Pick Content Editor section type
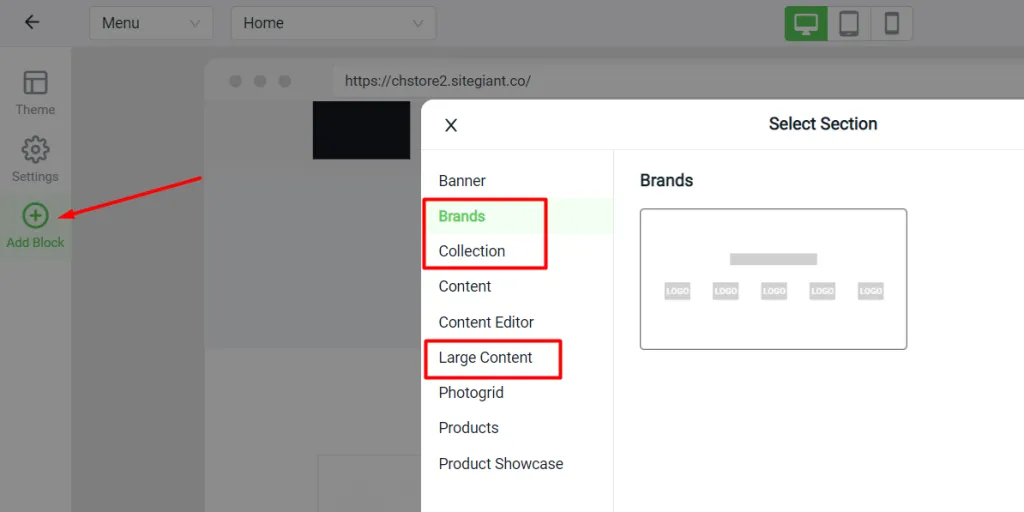Screen dimensions: 1024x512 tap(486, 322)
